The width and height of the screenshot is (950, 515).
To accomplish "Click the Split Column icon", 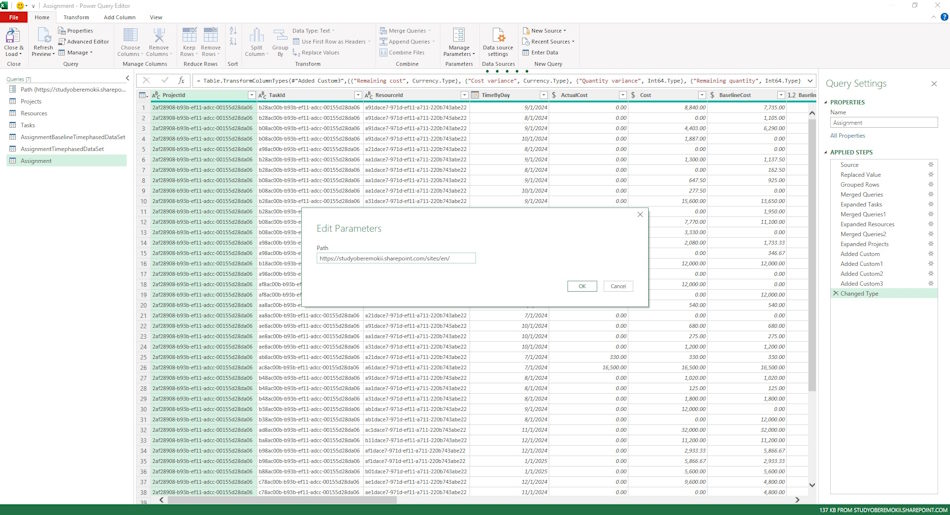I will [x=256, y=35].
